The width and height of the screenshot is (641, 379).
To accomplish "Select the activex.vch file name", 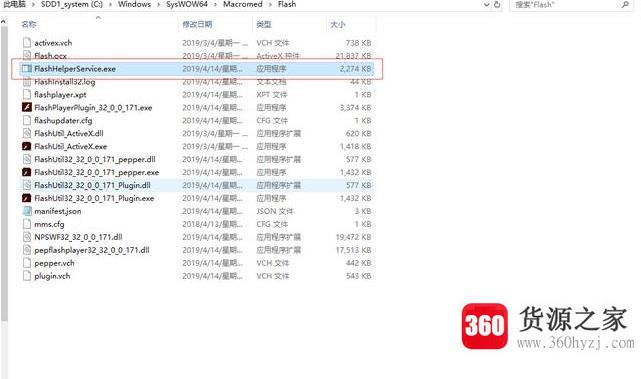I will coord(53,43).
